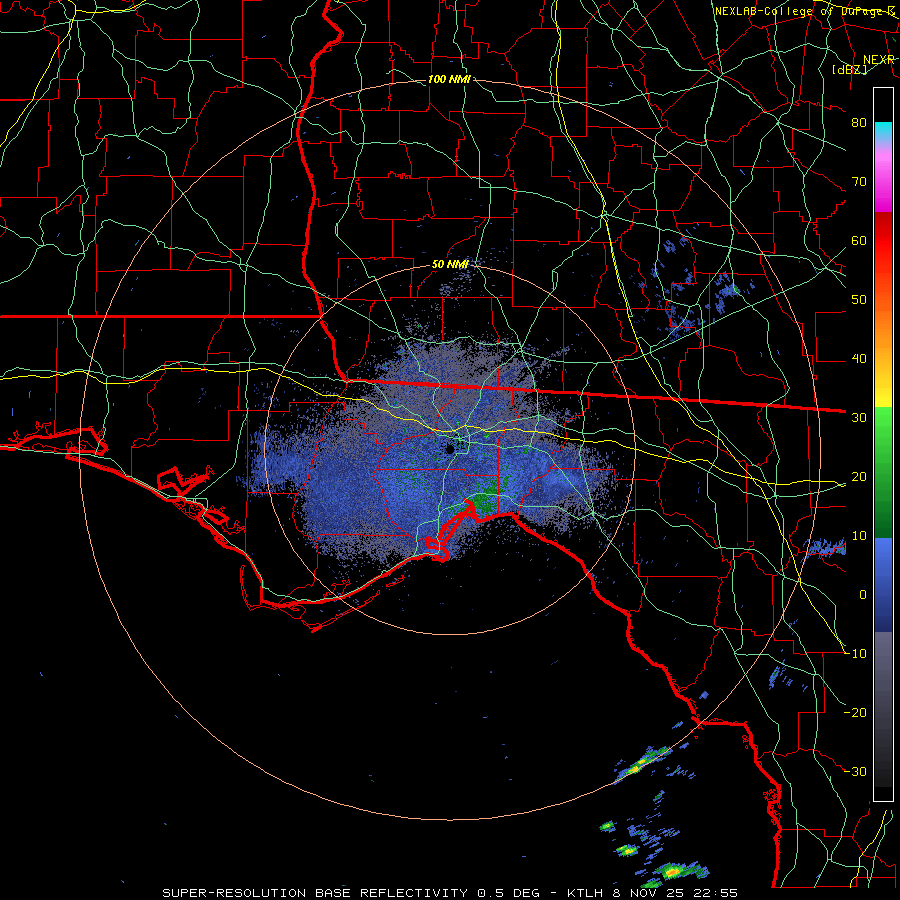Click the 80 value on the dBZ scale
The width and height of the screenshot is (900, 900).
click(859, 122)
